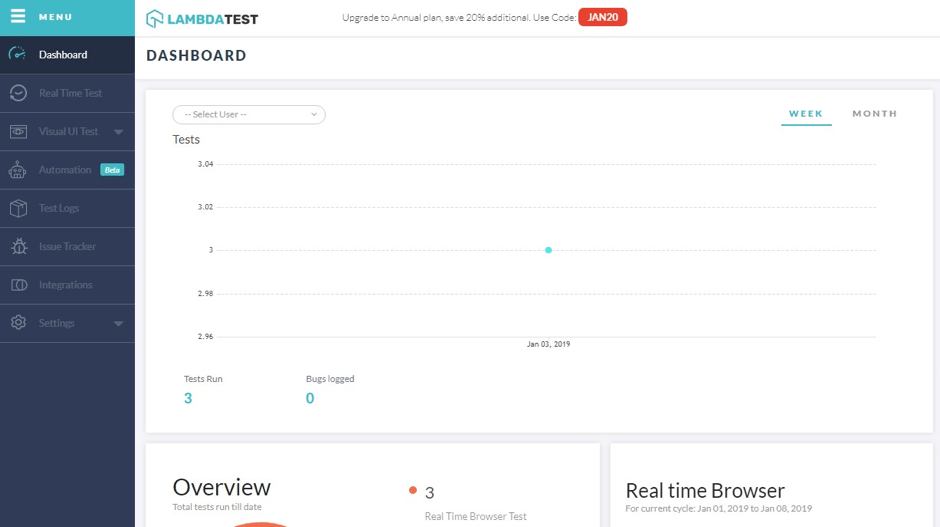Click the LambdaTest logo
This screenshot has width=940, height=527.
(x=202, y=19)
